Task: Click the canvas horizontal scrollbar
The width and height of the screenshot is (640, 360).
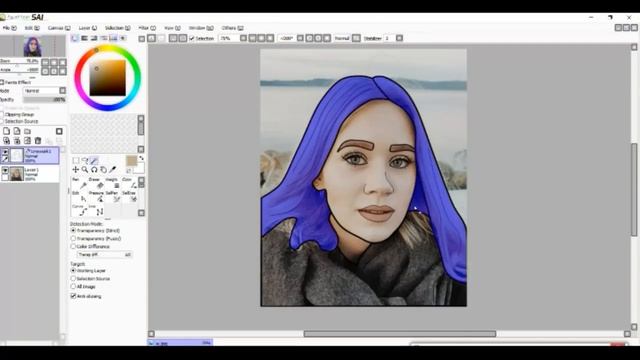Action: tap(400, 334)
